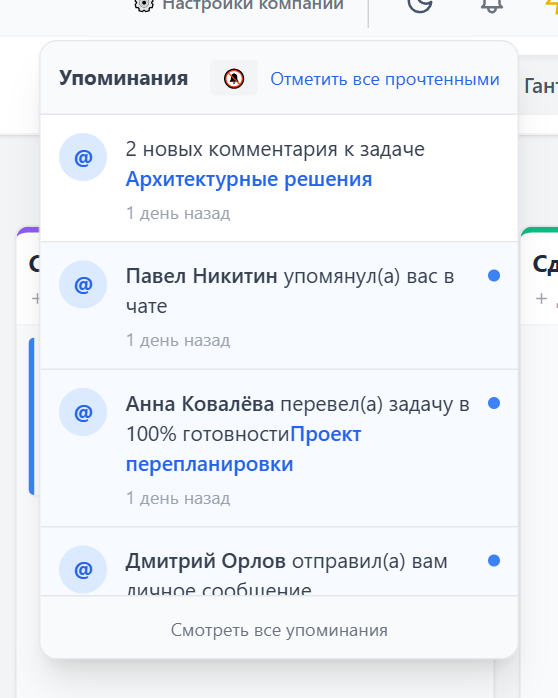This screenshot has height=698, width=558.
Task: Open Павел Никитин chat mention notification
Action: coord(279,306)
